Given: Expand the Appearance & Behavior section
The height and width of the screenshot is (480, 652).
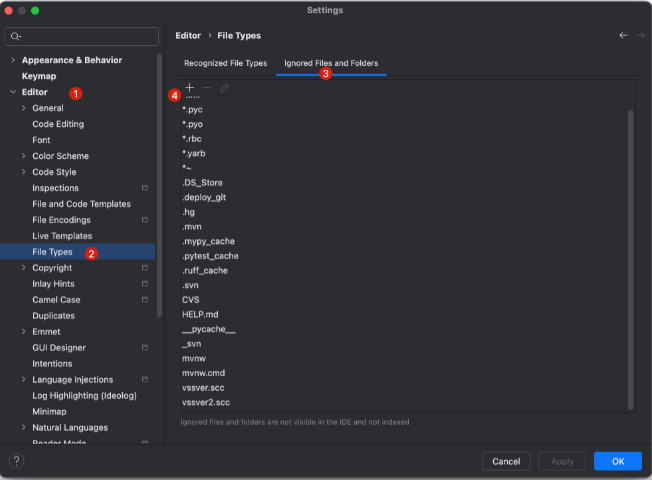Looking at the screenshot, I should tap(12, 60).
